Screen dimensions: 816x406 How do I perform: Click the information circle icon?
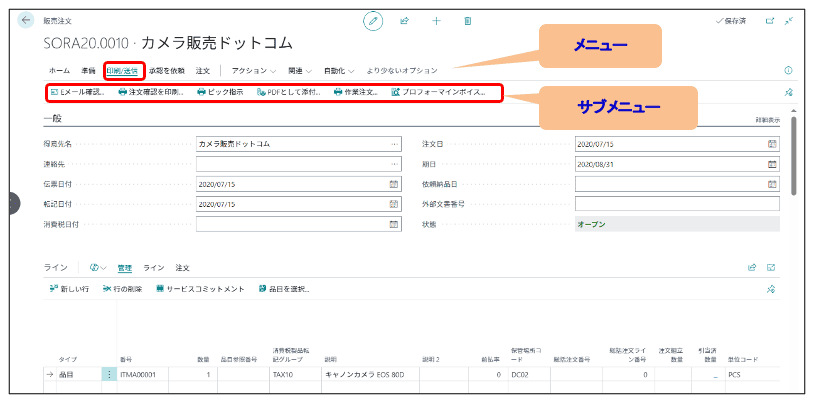pyautogui.click(x=788, y=70)
